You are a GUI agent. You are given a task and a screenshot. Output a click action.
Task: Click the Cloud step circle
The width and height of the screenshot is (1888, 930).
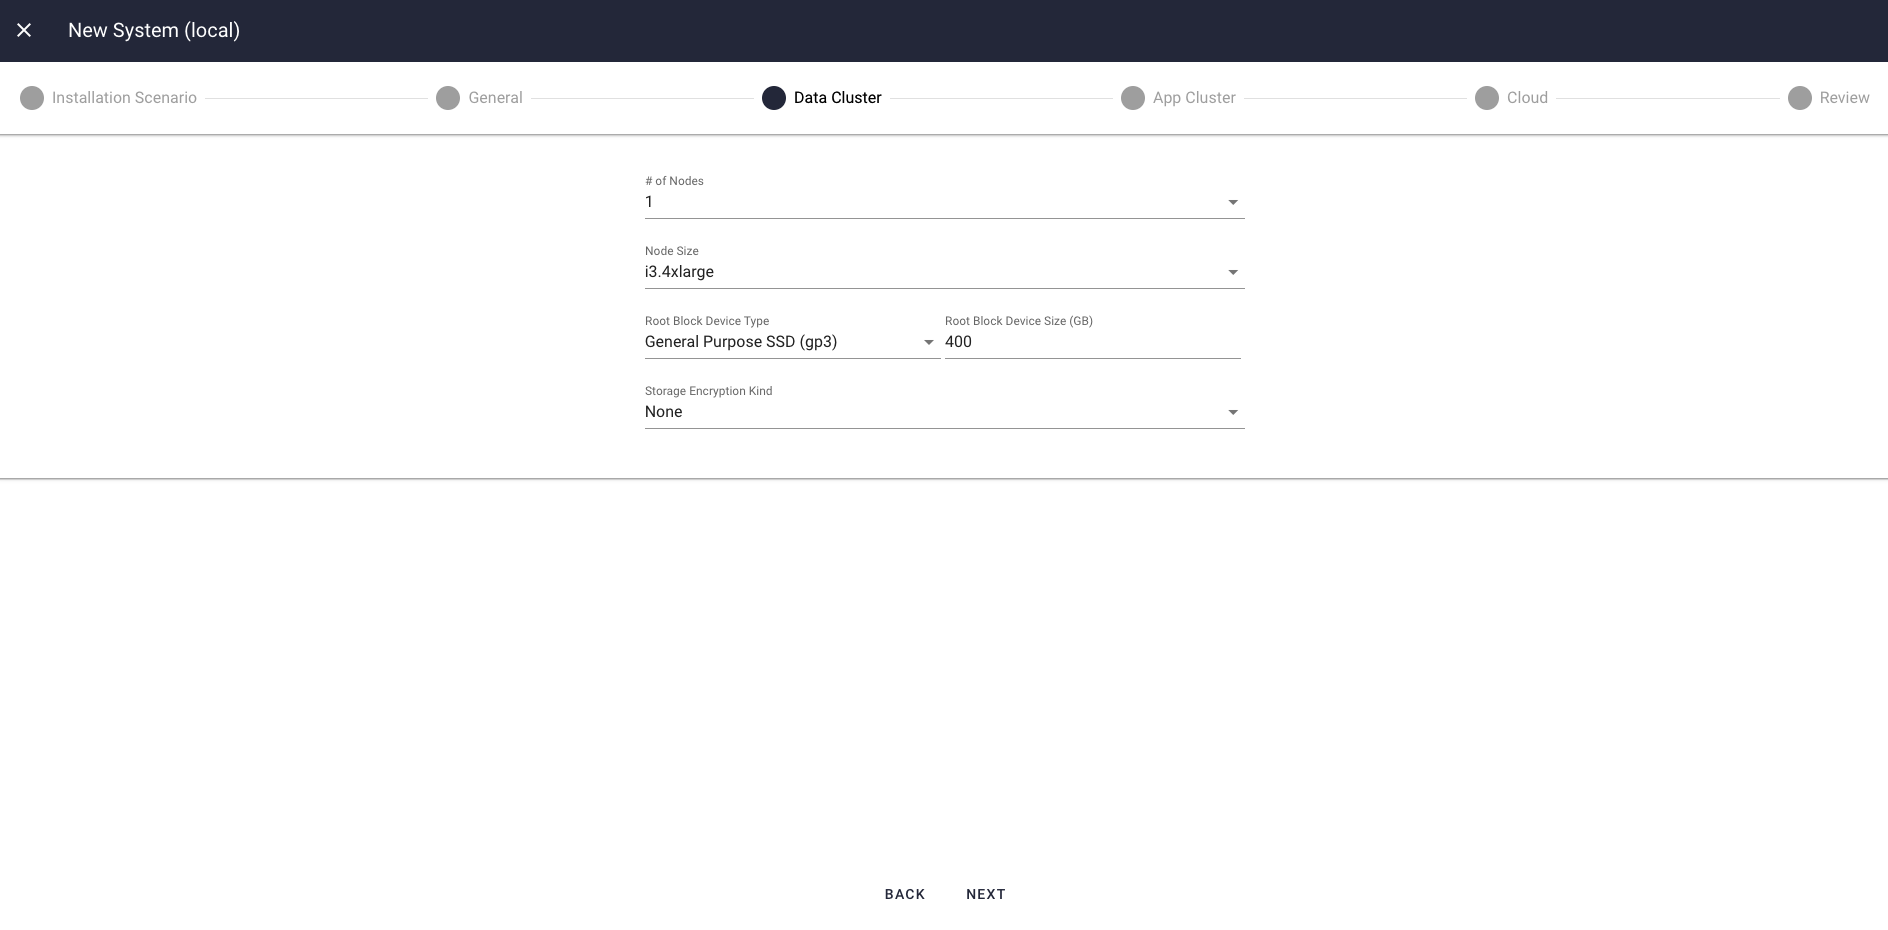1489,97
